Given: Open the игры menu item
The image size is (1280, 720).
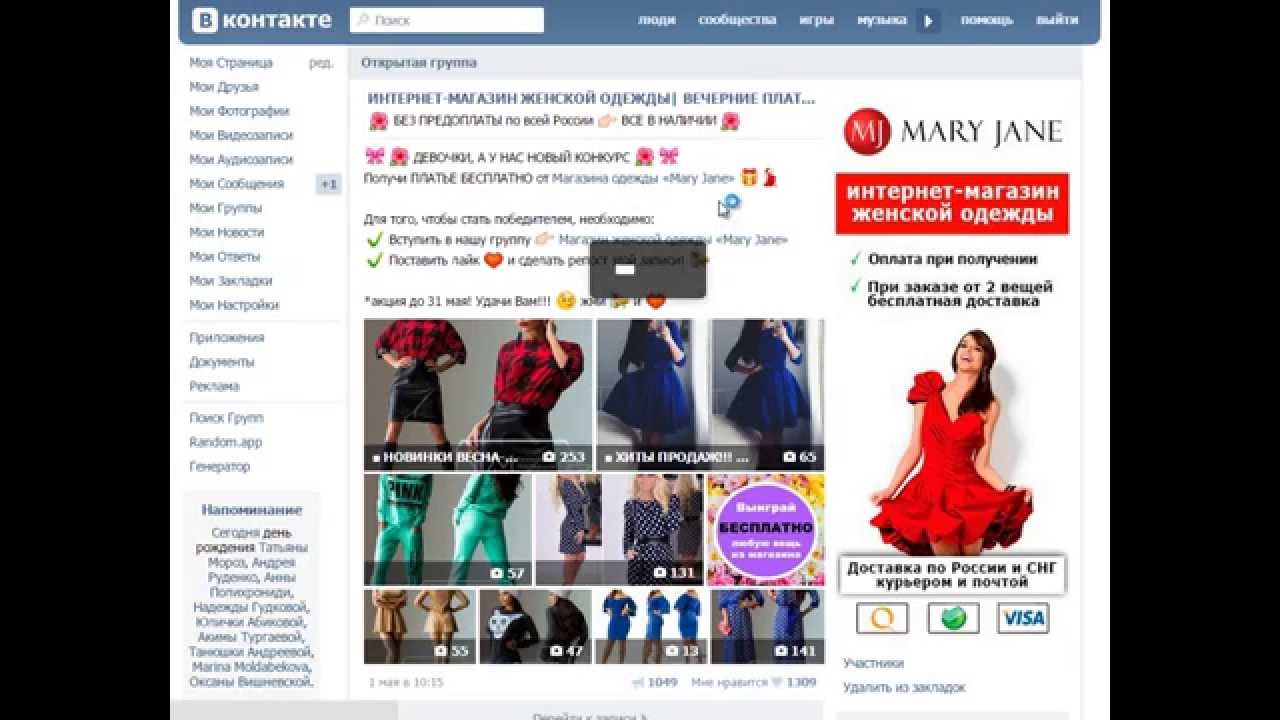Looking at the screenshot, I should click(x=817, y=20).
